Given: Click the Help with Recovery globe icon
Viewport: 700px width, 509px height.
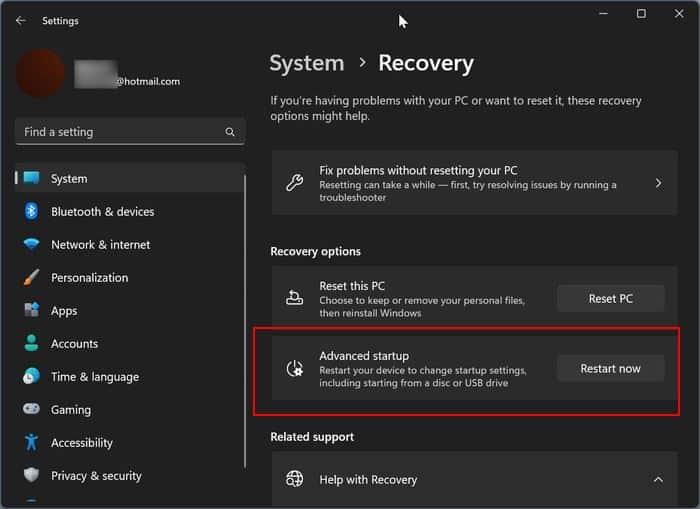Looking at the screenshot, I should (x=294, y=479).
